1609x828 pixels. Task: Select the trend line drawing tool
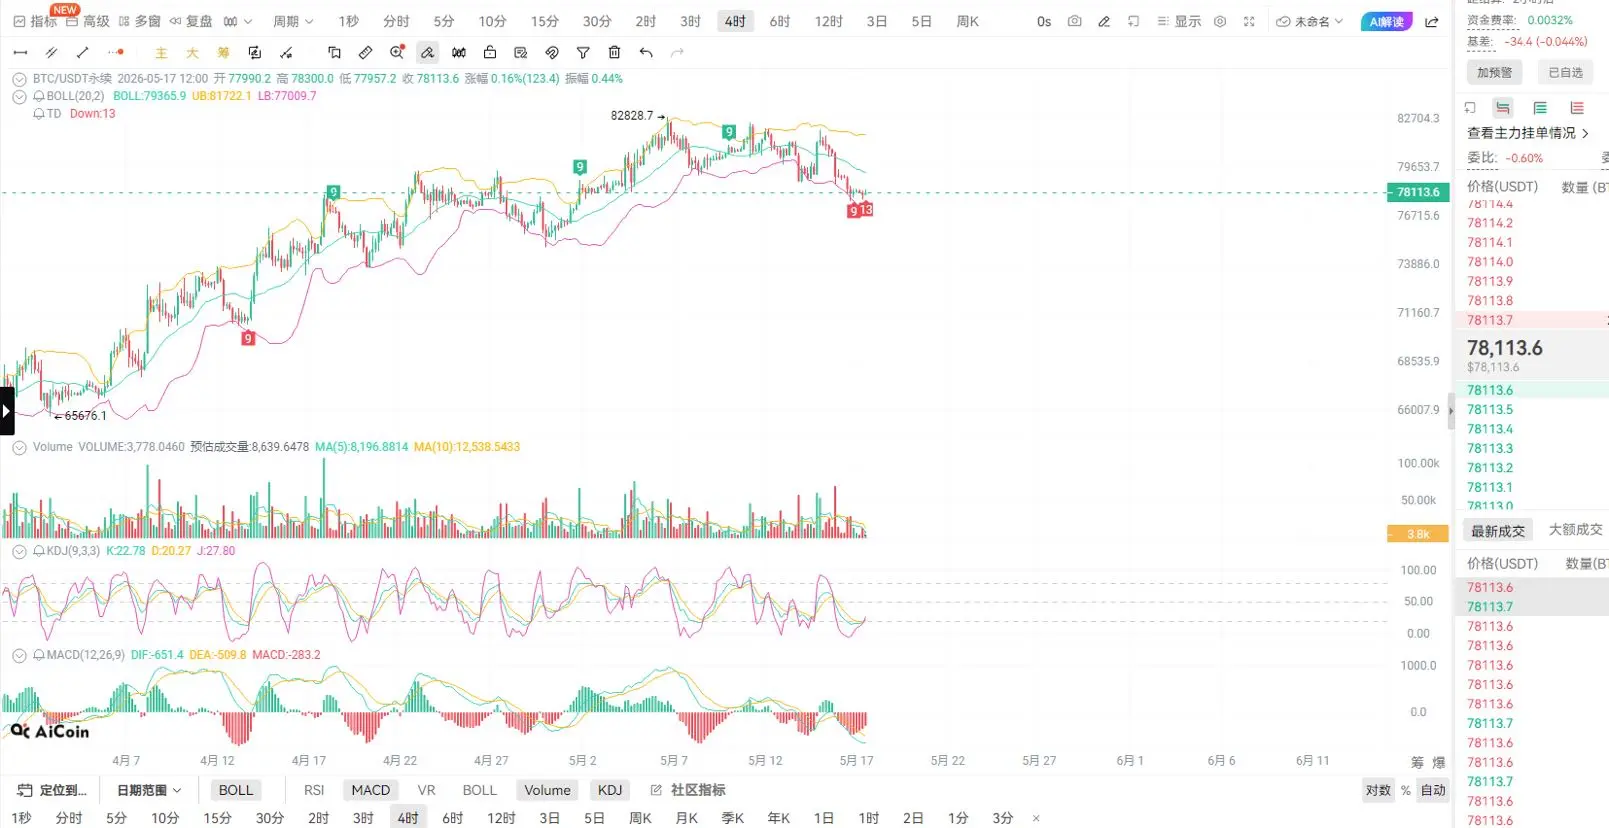(83, 52)
